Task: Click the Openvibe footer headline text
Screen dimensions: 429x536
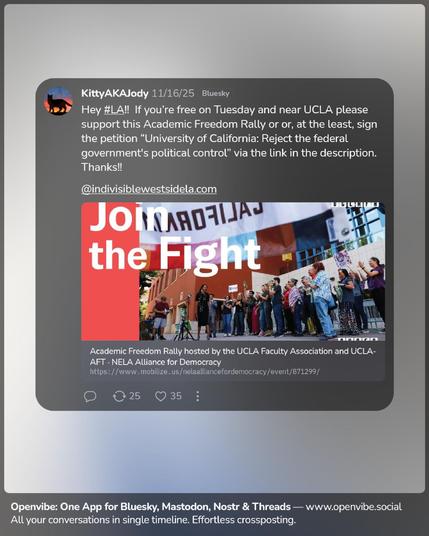Action: click(x=151, y=507)
